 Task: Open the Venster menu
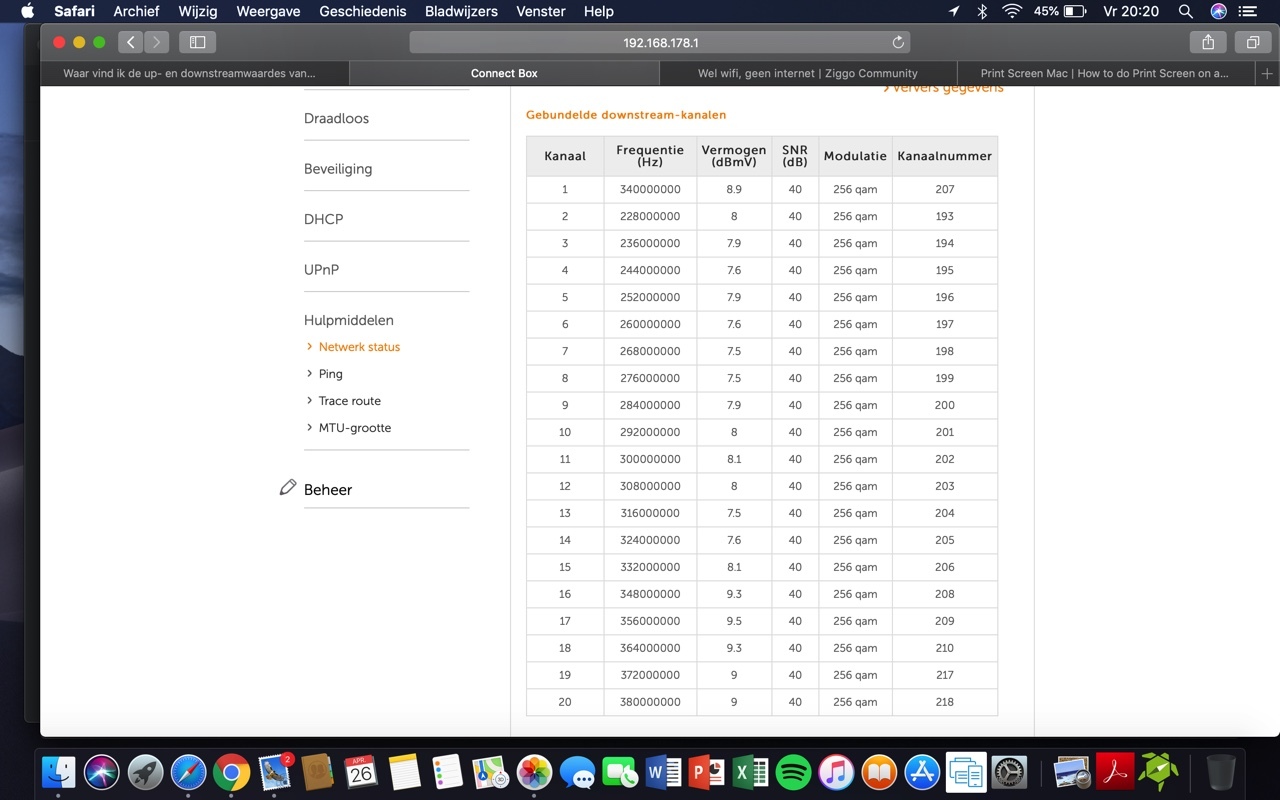(x=540, y=11)
